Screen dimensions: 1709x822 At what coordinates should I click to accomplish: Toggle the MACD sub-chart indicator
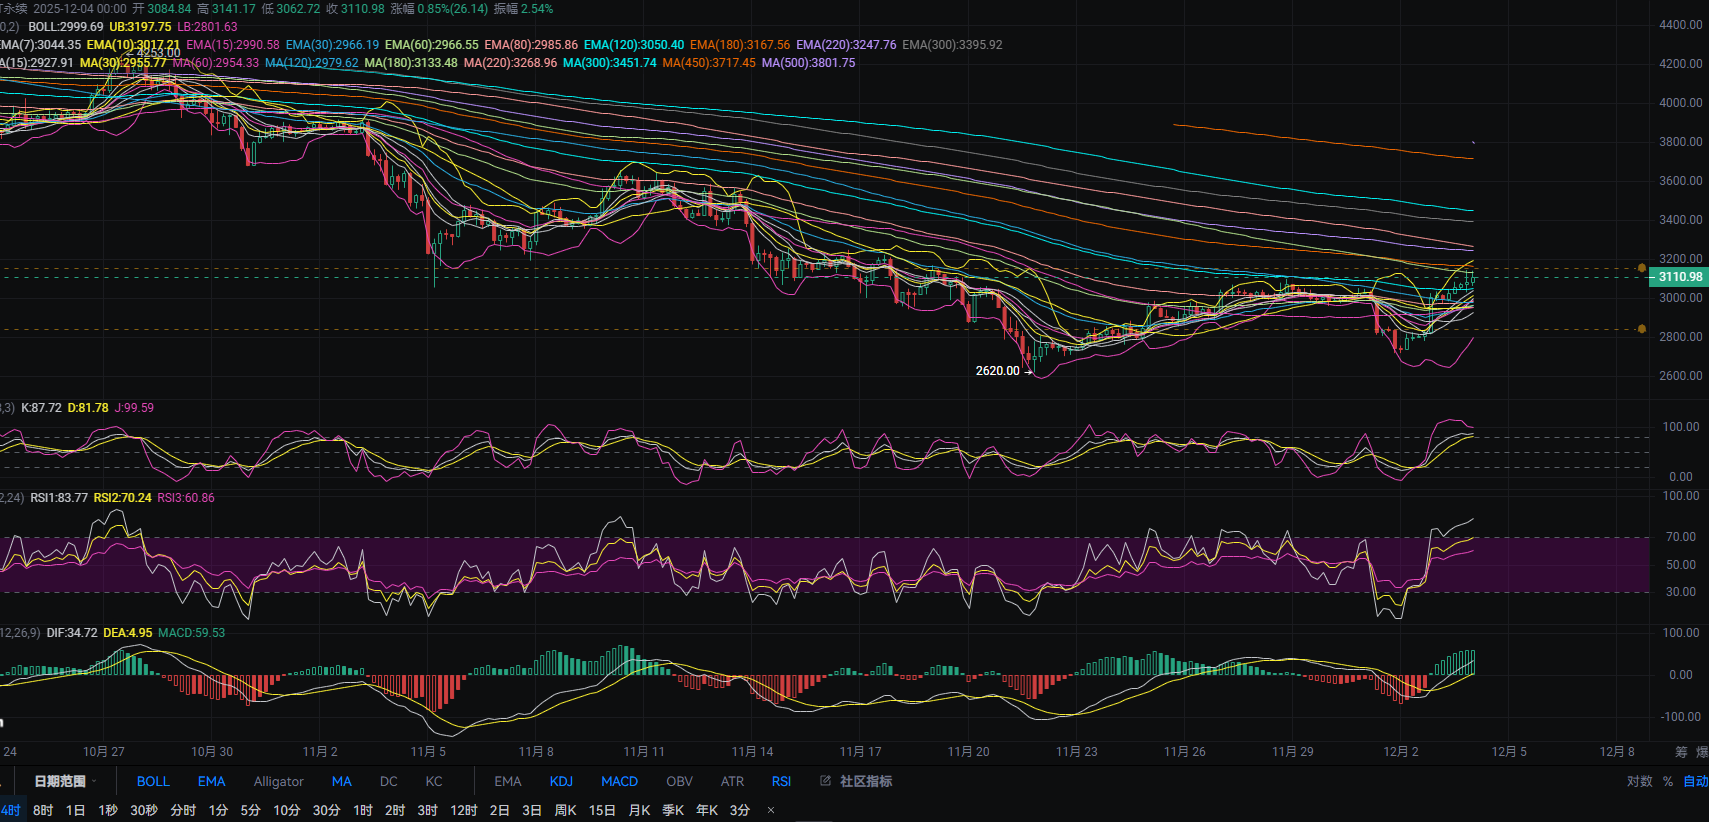(619, 781)
